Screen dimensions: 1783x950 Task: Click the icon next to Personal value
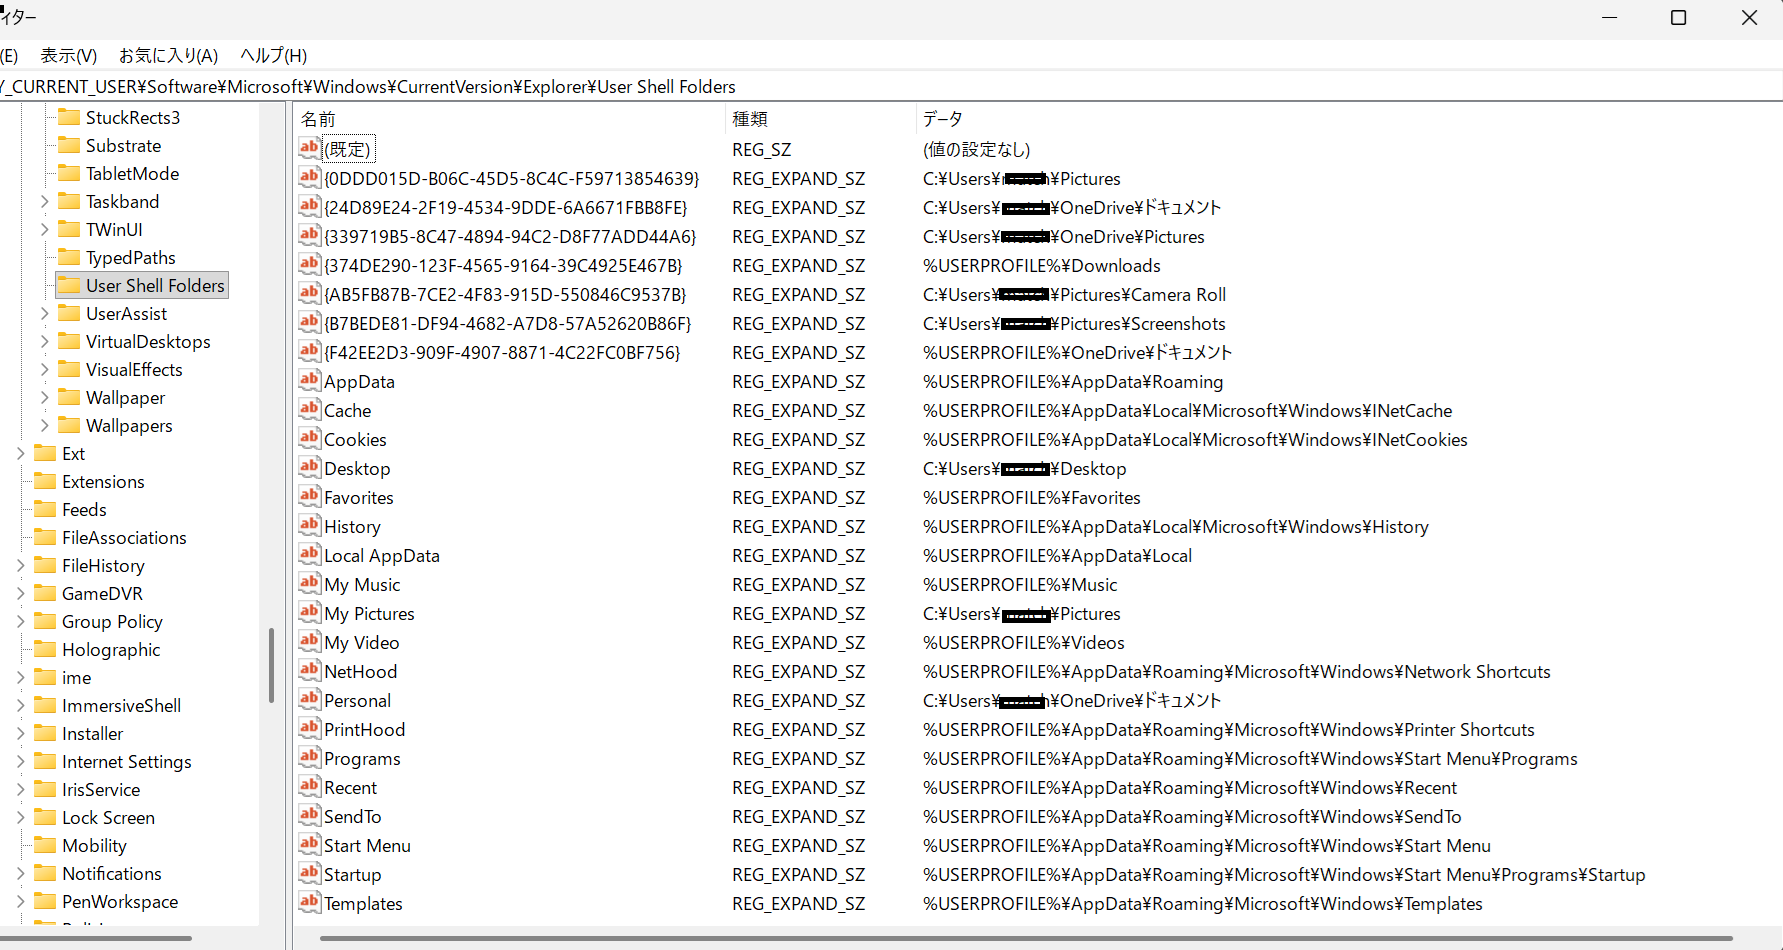pos(309,699)
